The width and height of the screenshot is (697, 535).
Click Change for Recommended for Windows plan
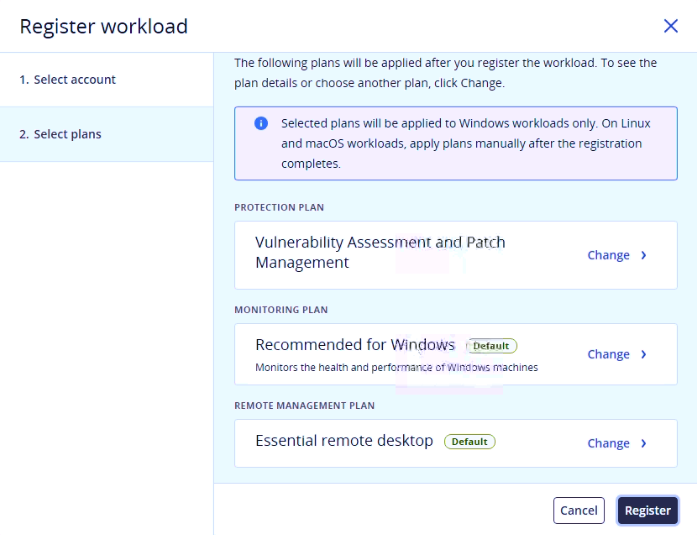pyautogui.click(x=608, y=354)
